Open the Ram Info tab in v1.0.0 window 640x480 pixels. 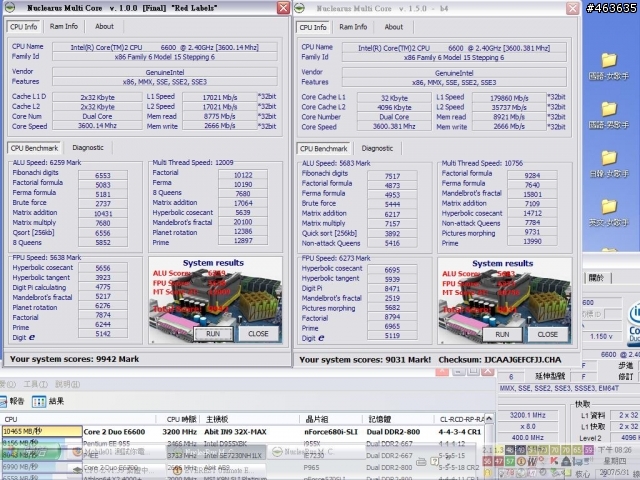pos(64,27)
